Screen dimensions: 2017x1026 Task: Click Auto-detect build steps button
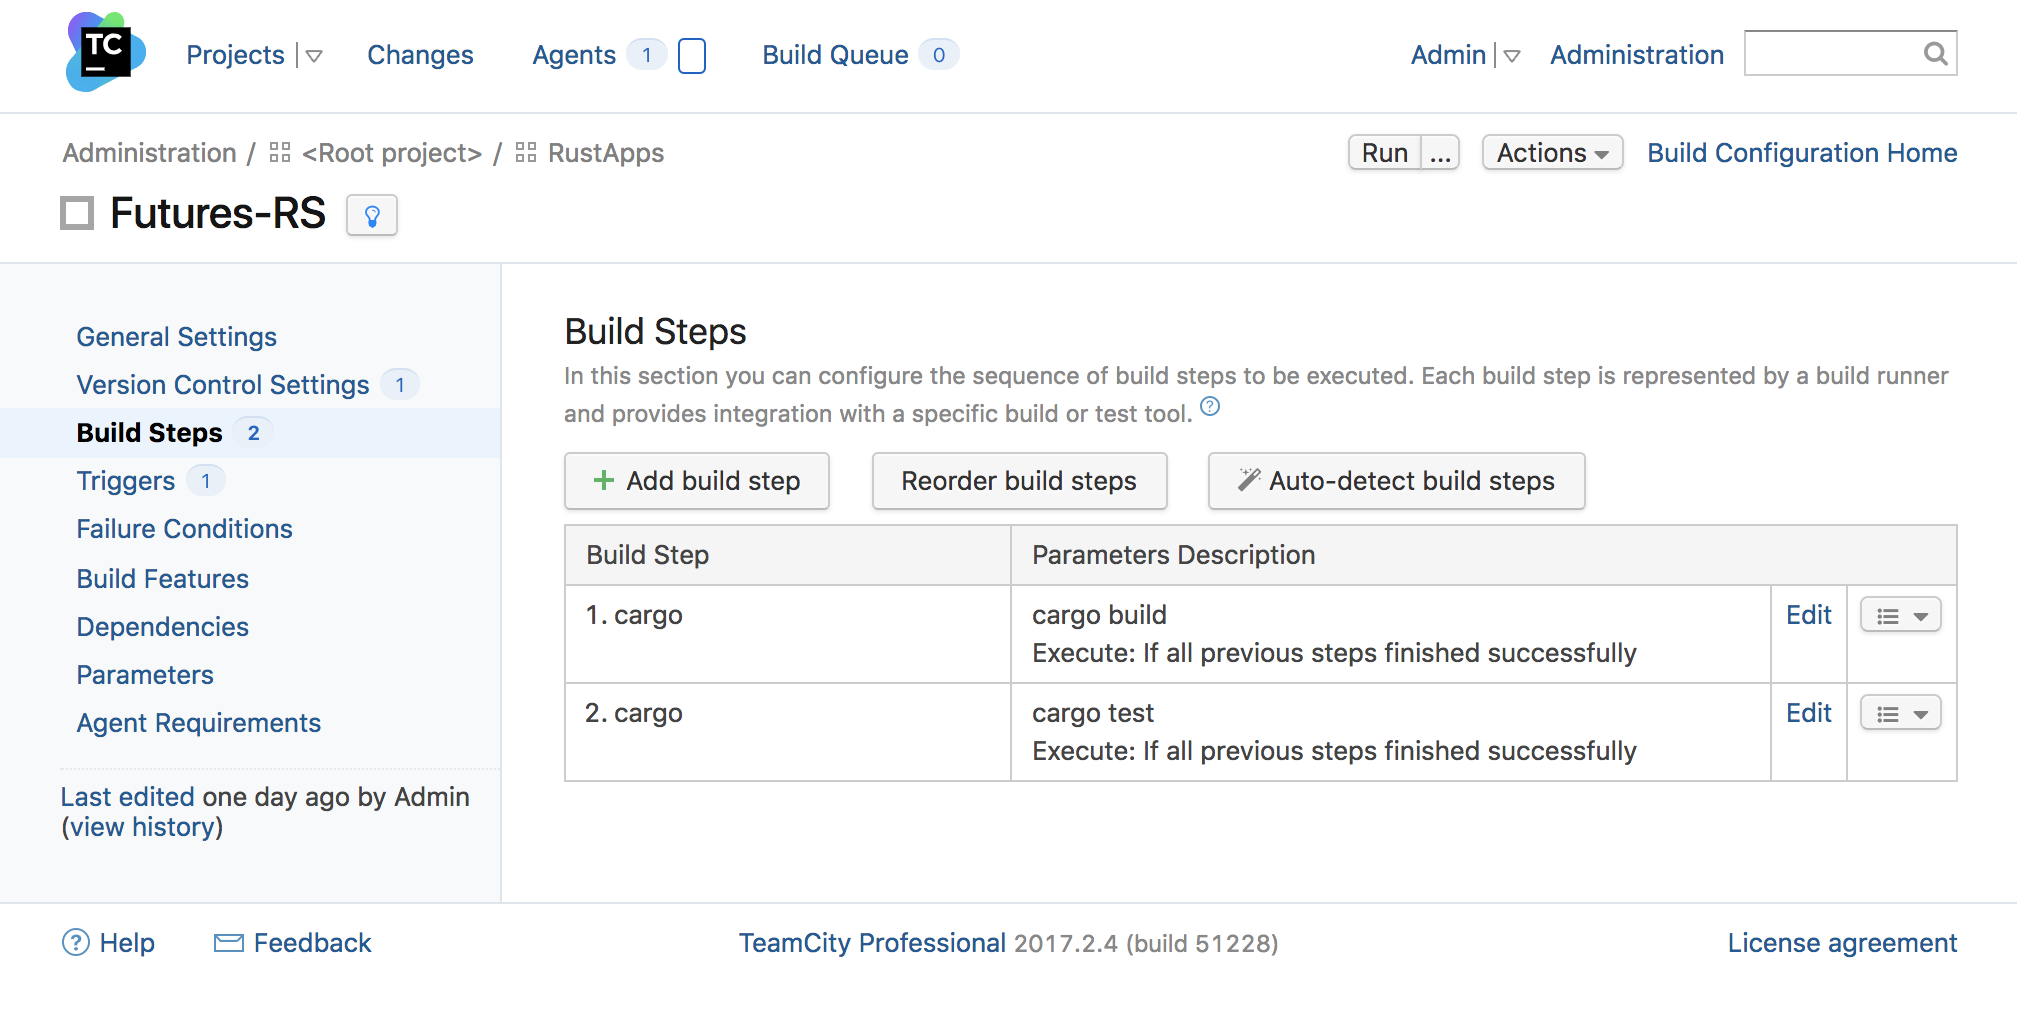pos(1396,481)
